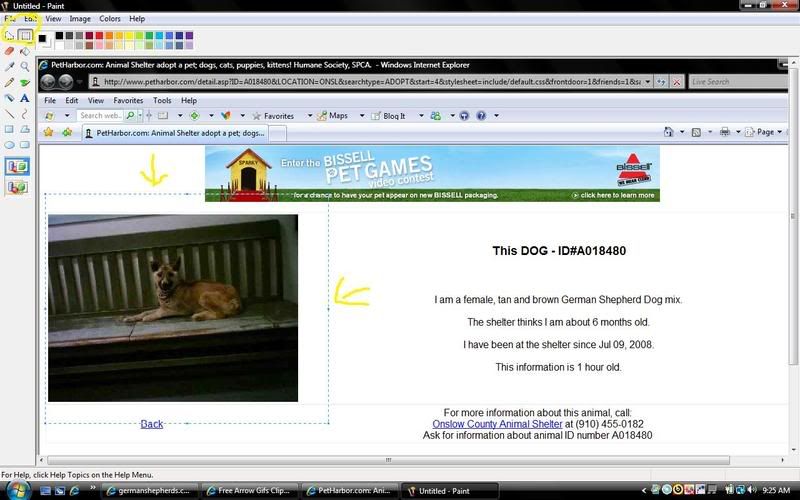Image resolution: width=800 pixels, height=500 pixels.
Task: Switch to the germanshepherds taskbar window
Action: point(149,491)
